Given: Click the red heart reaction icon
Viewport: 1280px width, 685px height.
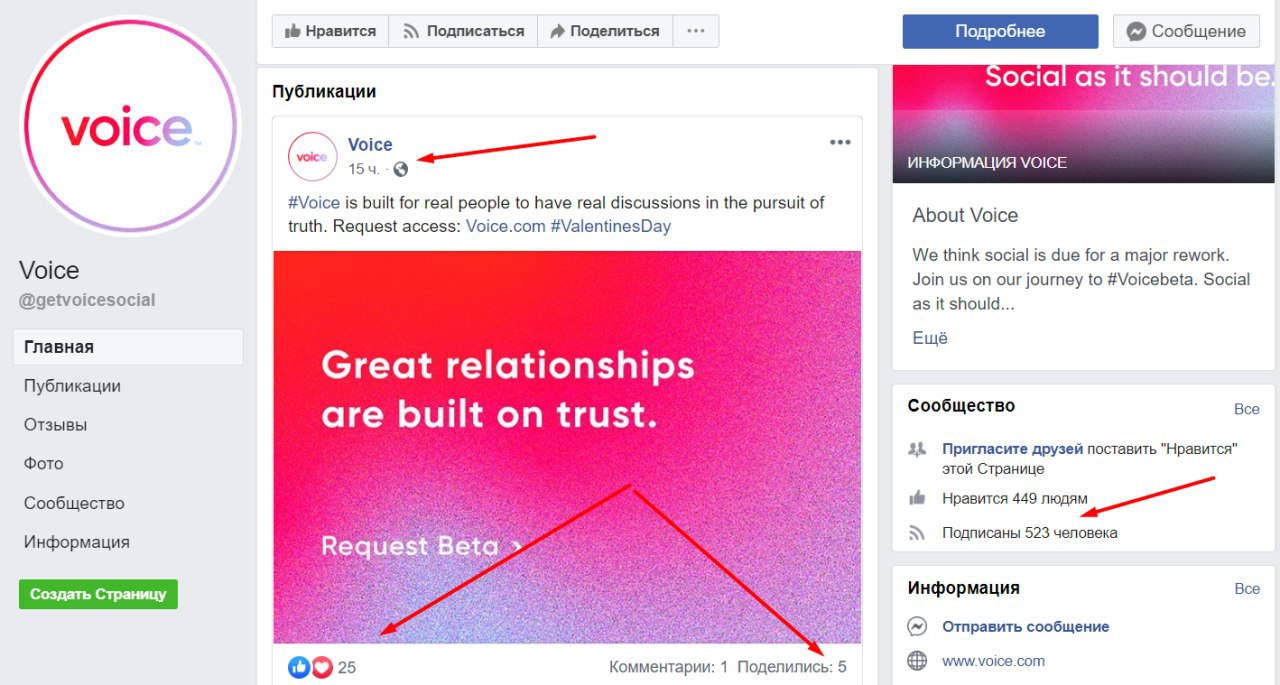Looking at the screenshot, I should coord(321,667).
